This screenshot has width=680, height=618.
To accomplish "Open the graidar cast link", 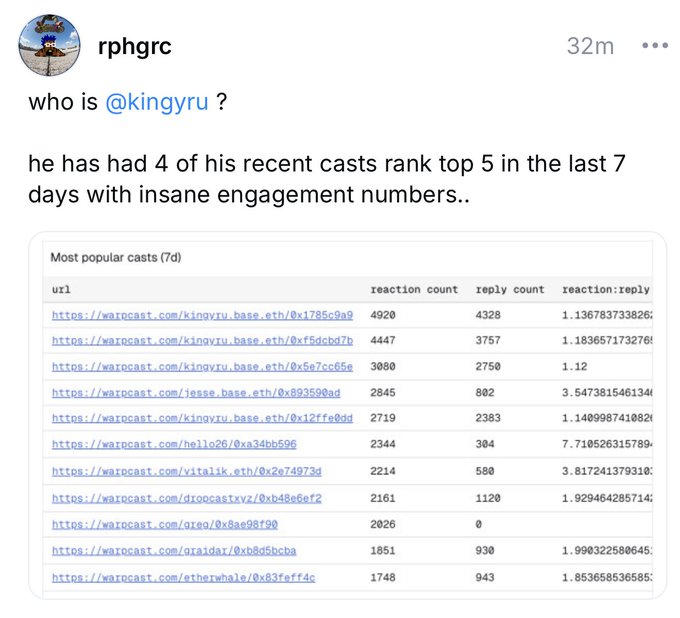I will (174, 550).
